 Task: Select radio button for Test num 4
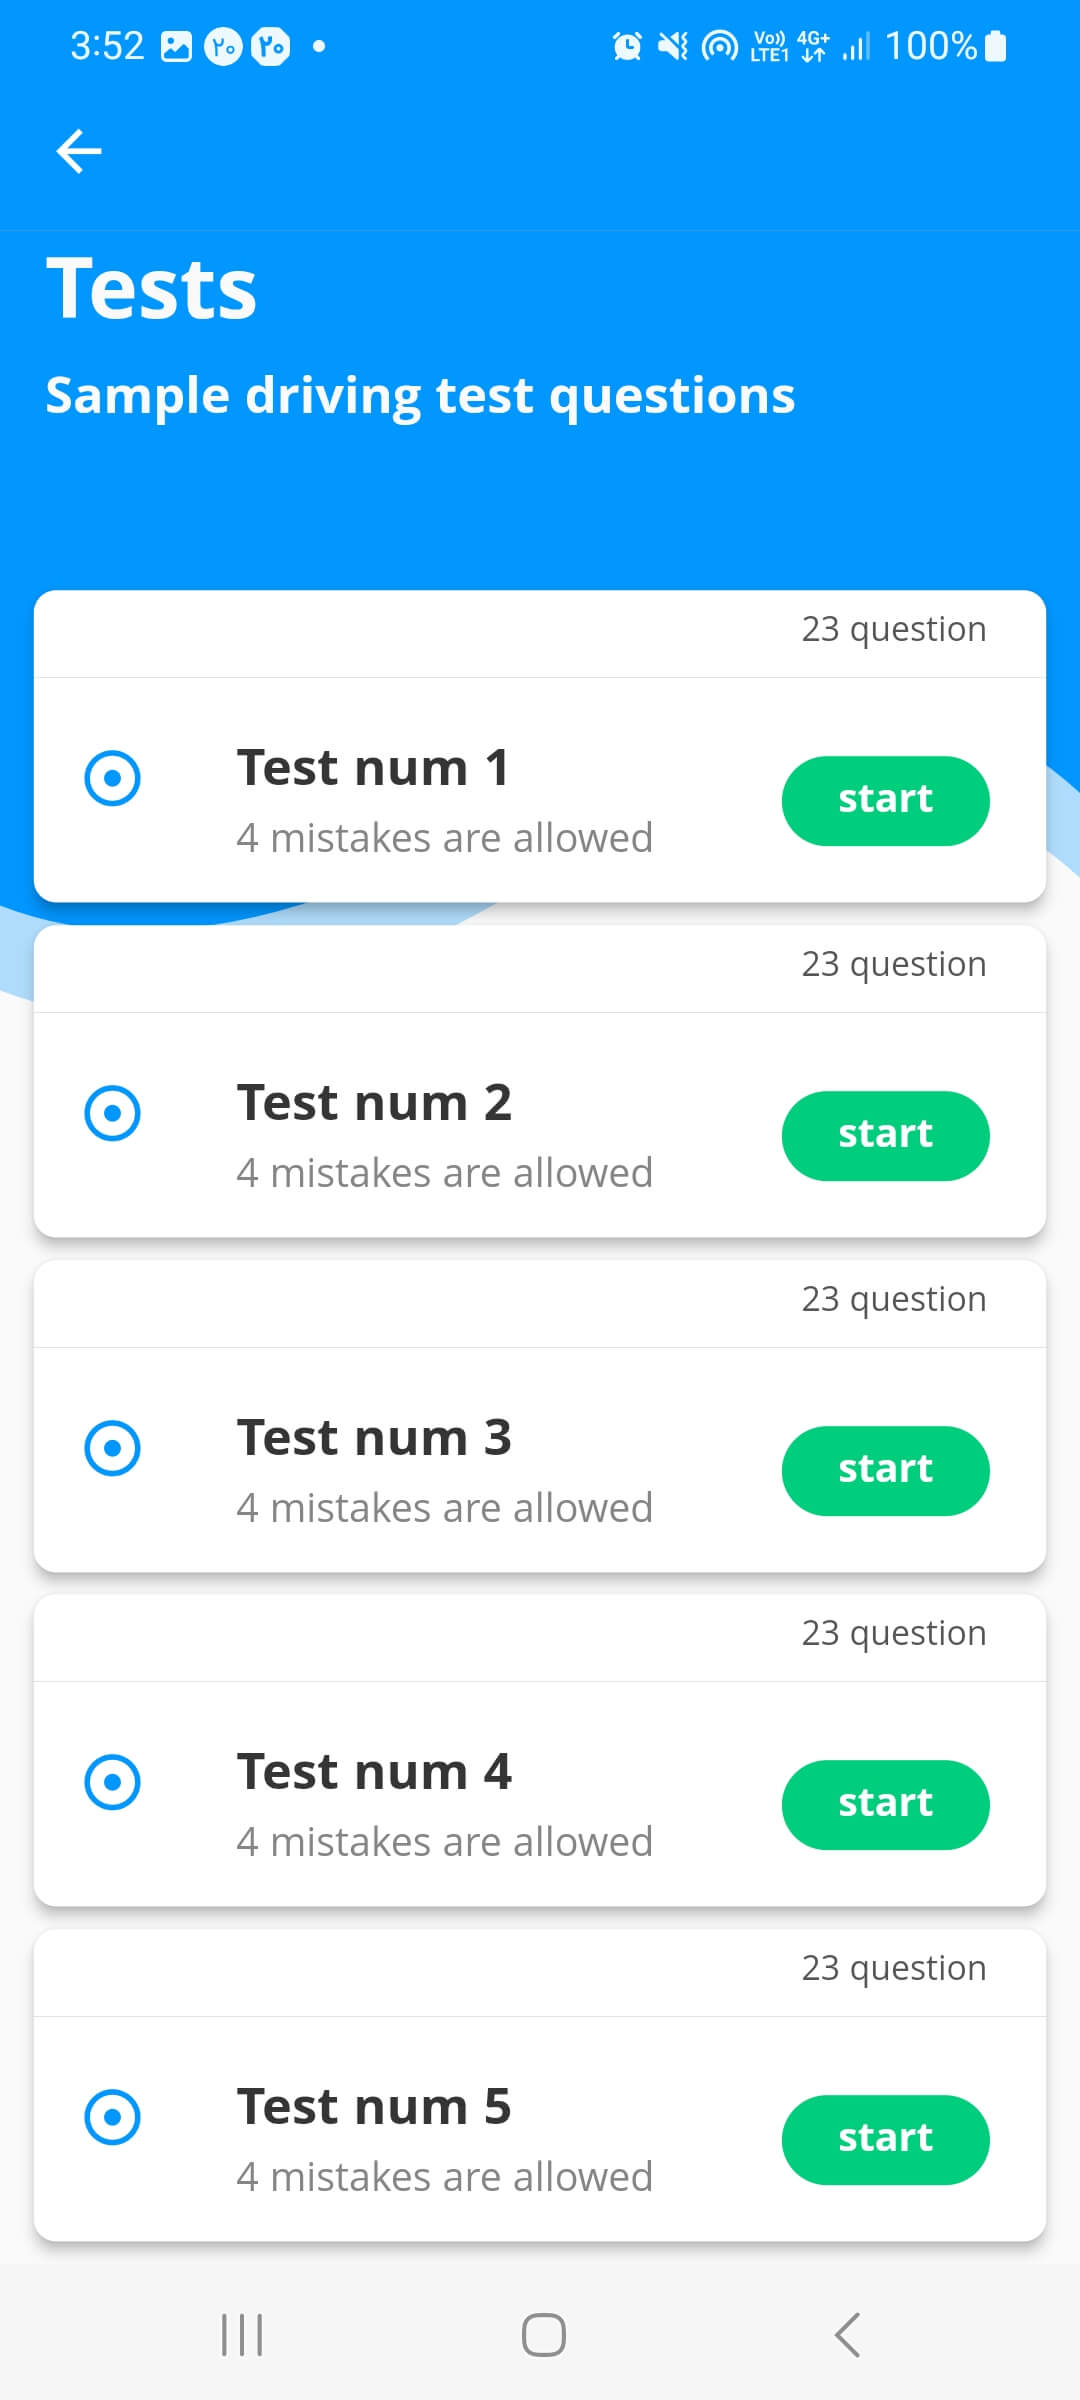click(112, 1782)
